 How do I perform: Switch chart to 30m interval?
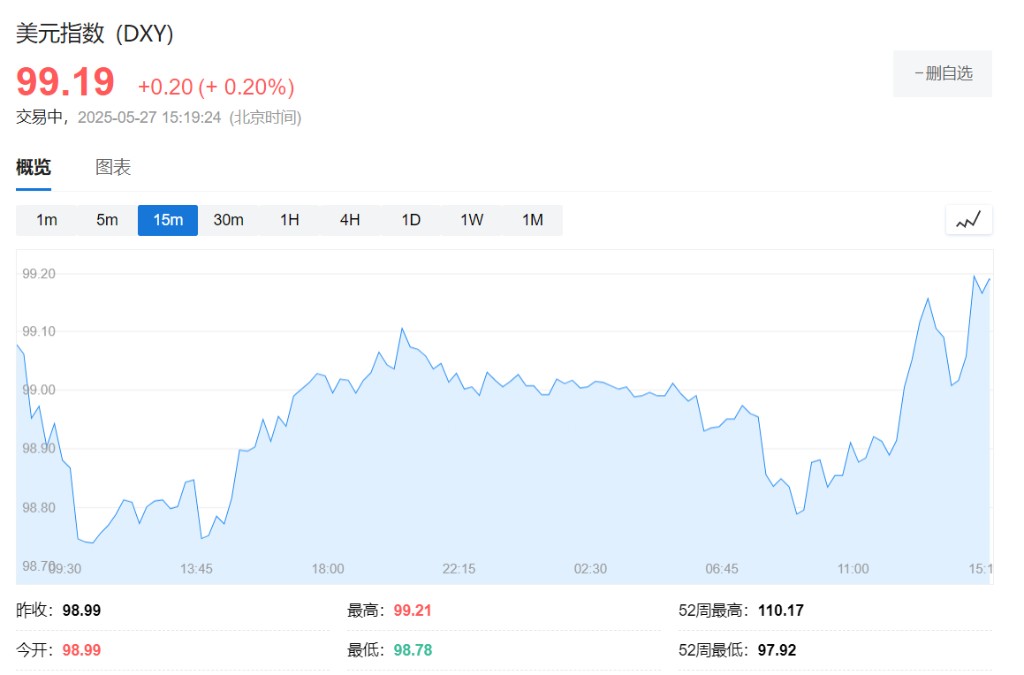[x=228, y=220]
